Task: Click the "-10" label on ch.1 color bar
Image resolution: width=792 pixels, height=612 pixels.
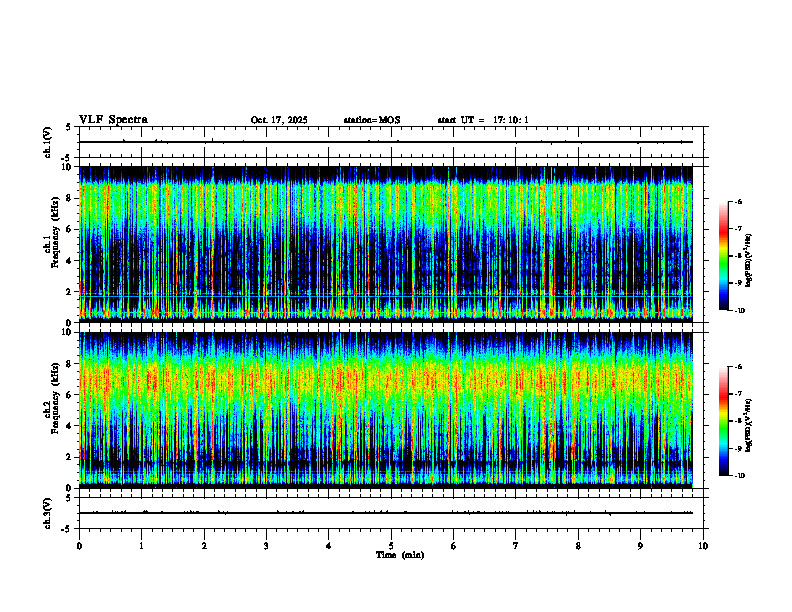Action: [739, 311]
